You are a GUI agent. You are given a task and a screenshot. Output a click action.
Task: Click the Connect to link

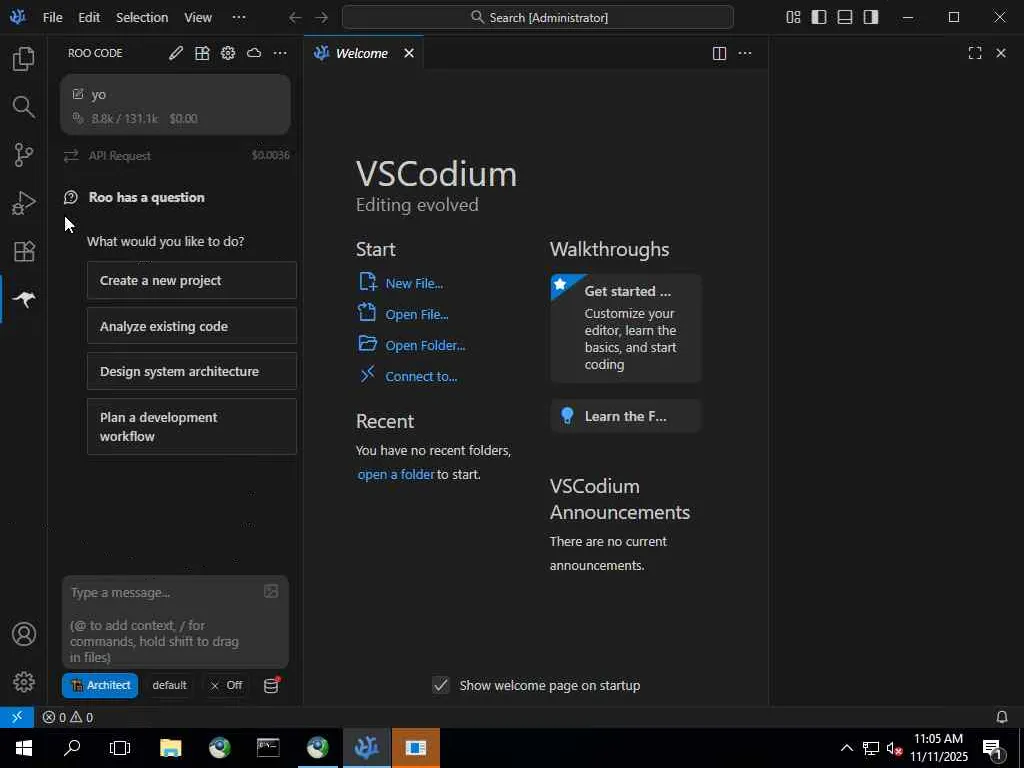(x=421, y=376)
